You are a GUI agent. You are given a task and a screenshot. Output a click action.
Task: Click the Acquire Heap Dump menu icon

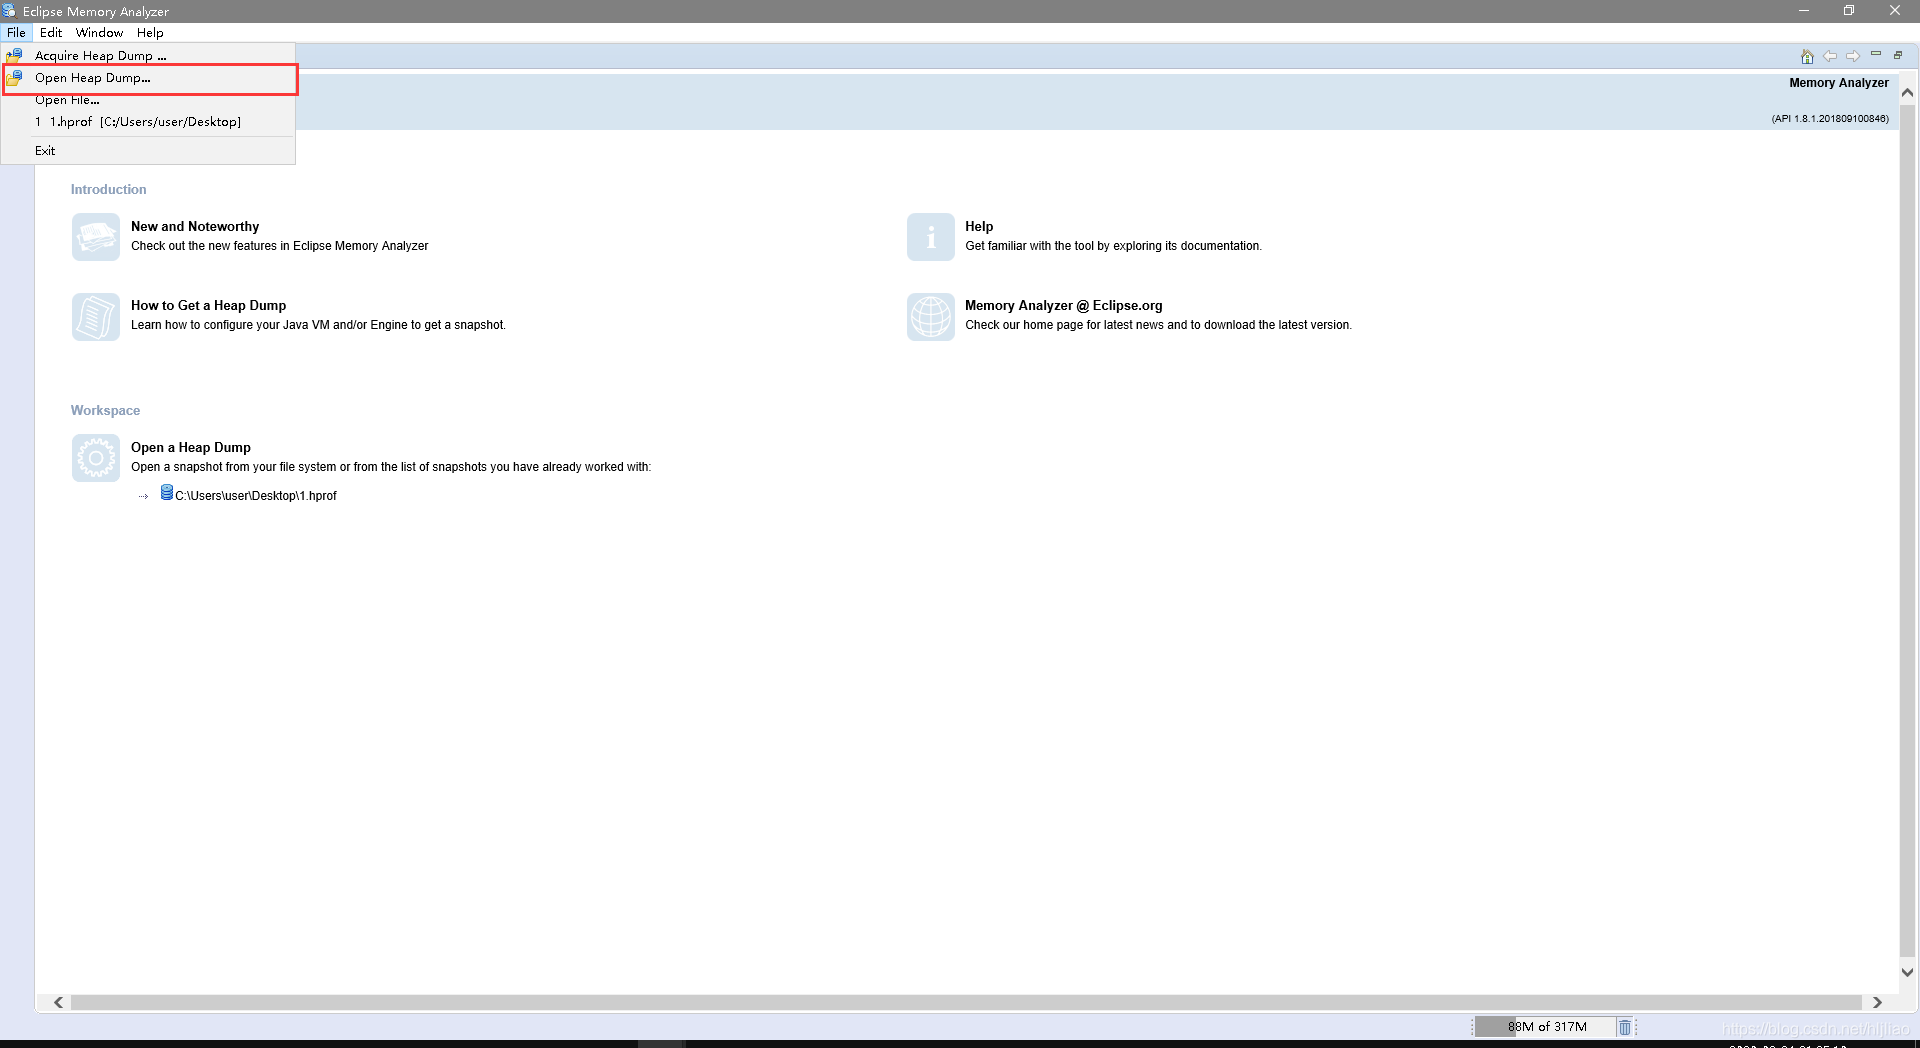15,56
